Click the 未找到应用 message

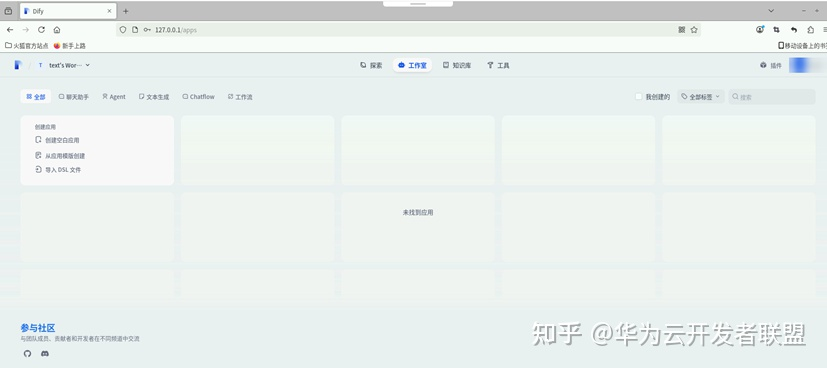pos(418,212)
